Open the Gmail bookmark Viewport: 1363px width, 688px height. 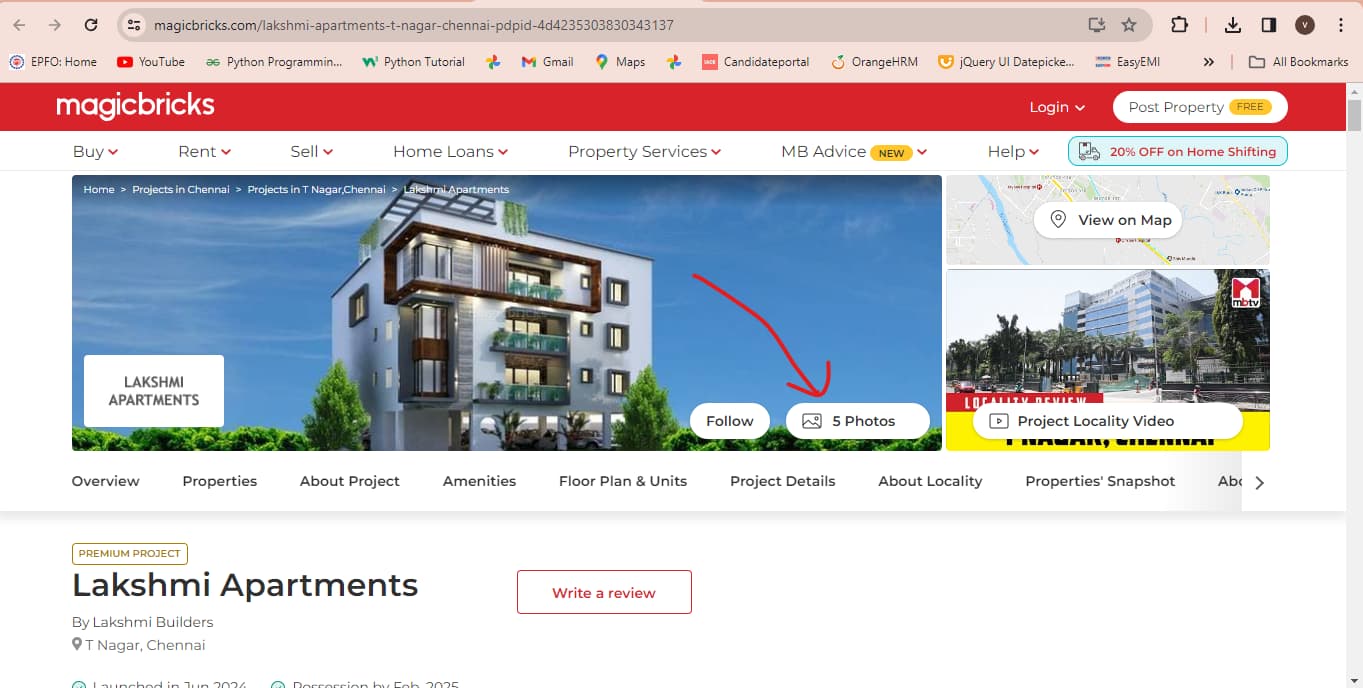547,62
